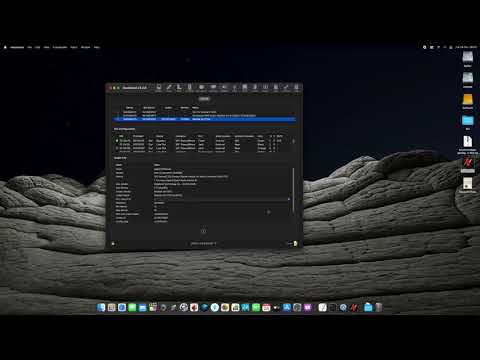
Task: Select the highlighted blue audio device row
Action: [x=204, y=119]
